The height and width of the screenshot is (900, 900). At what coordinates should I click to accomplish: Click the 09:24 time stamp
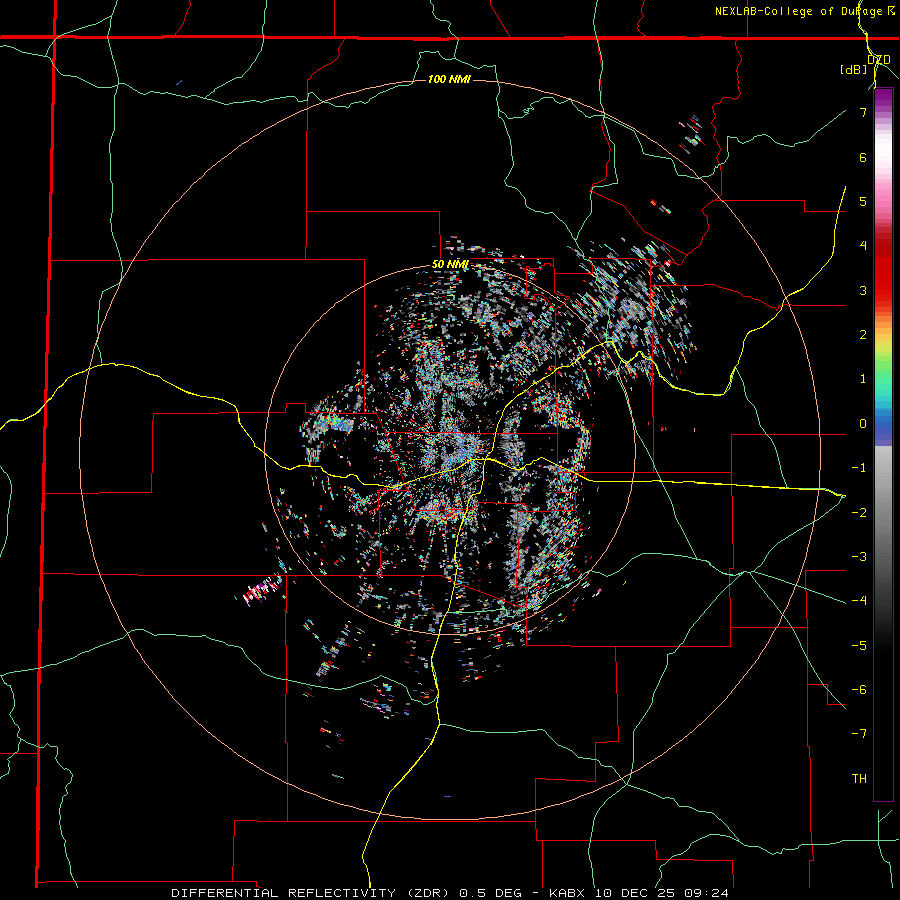pyautogui.click(x=706, y=893)
